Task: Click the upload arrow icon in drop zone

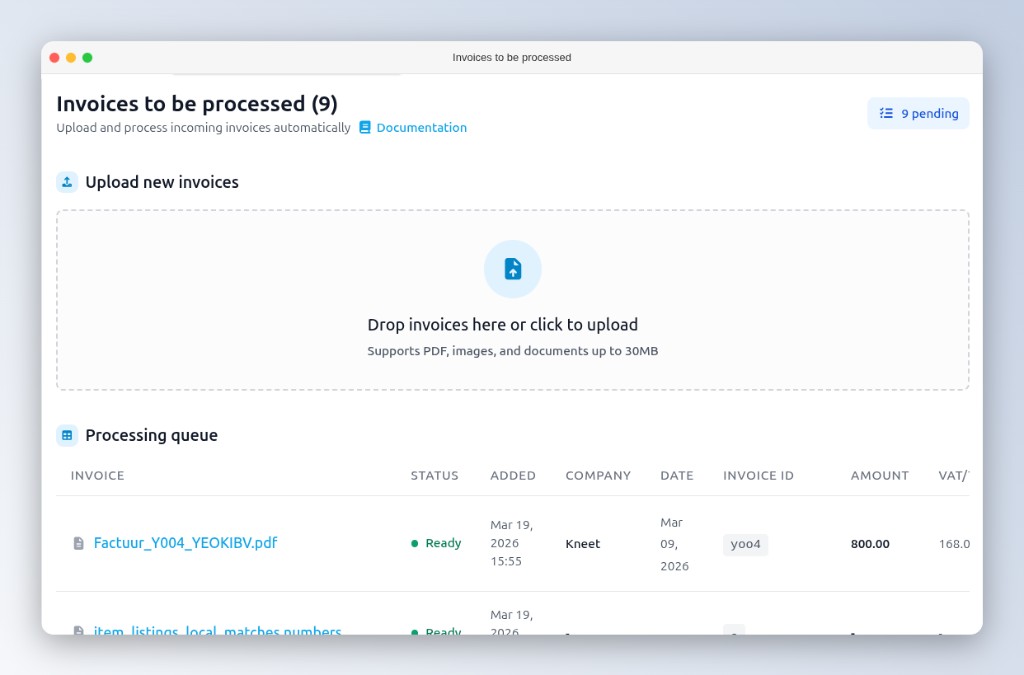Action: click(x=512, y=269)
